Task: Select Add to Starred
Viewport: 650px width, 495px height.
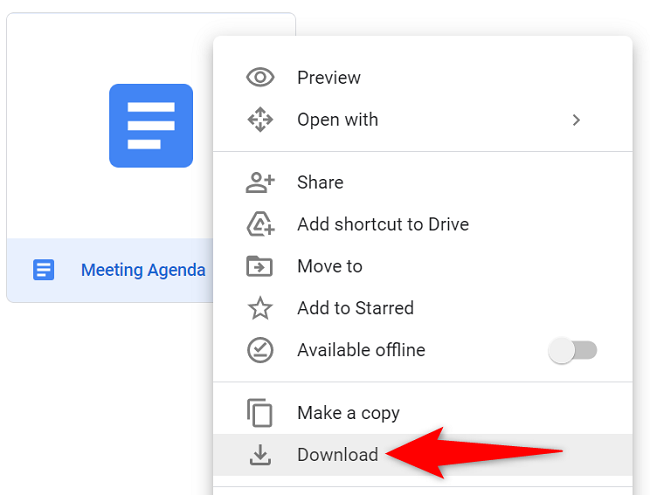Action: point(423,308)
